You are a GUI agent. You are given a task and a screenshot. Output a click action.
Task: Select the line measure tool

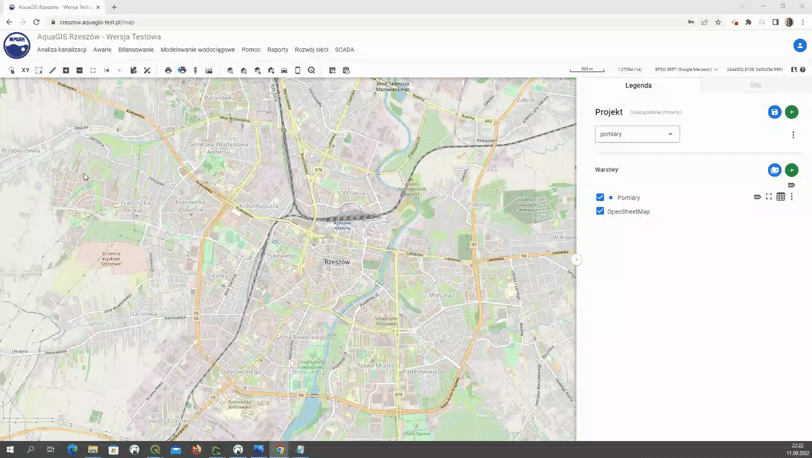pos(52,70)
